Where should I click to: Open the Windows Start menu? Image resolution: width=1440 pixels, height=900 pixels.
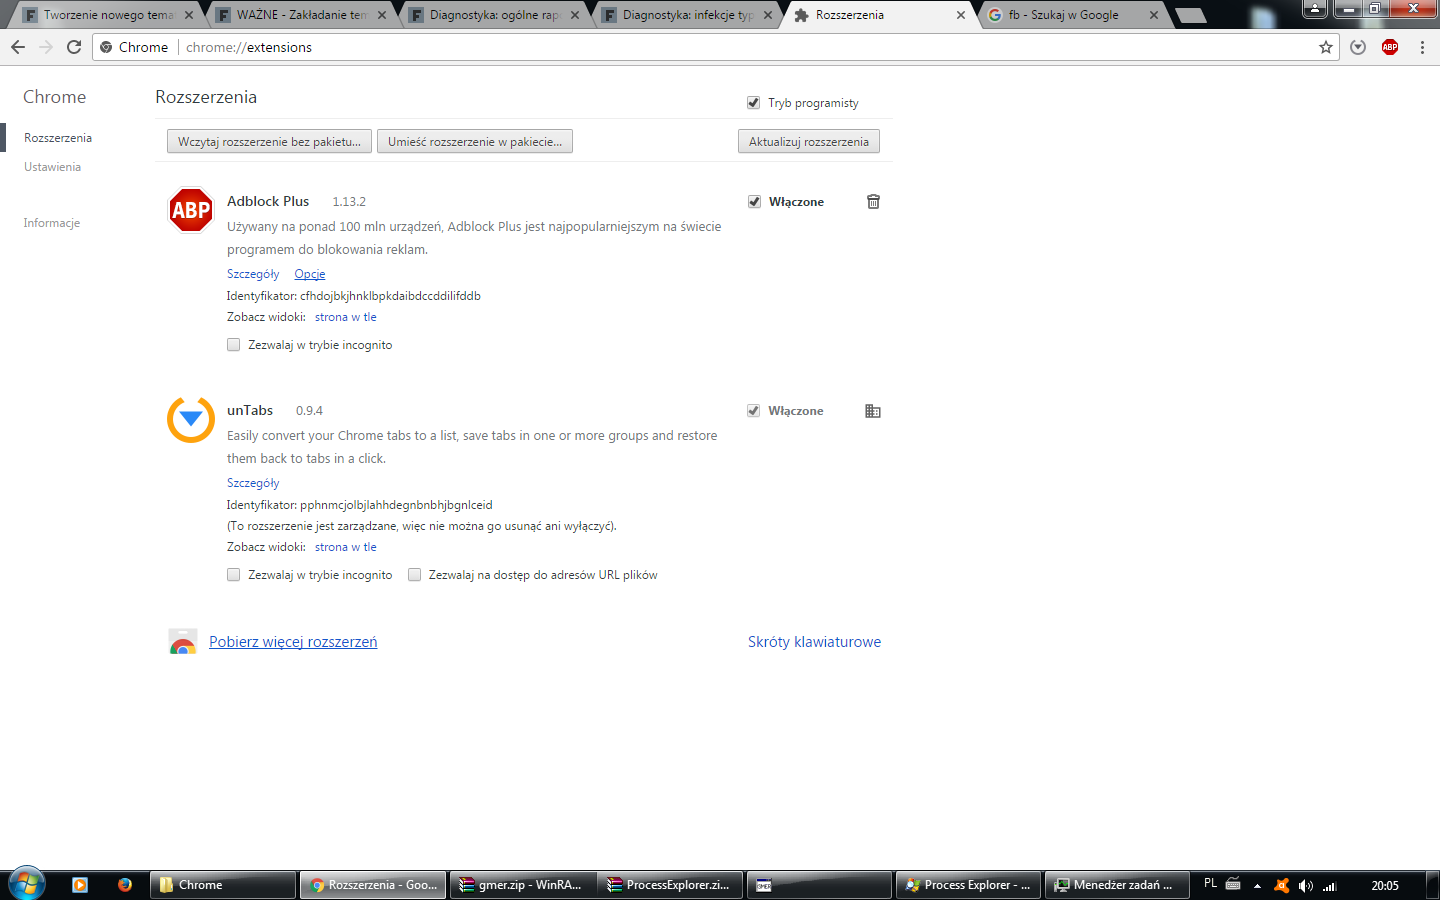27,885
